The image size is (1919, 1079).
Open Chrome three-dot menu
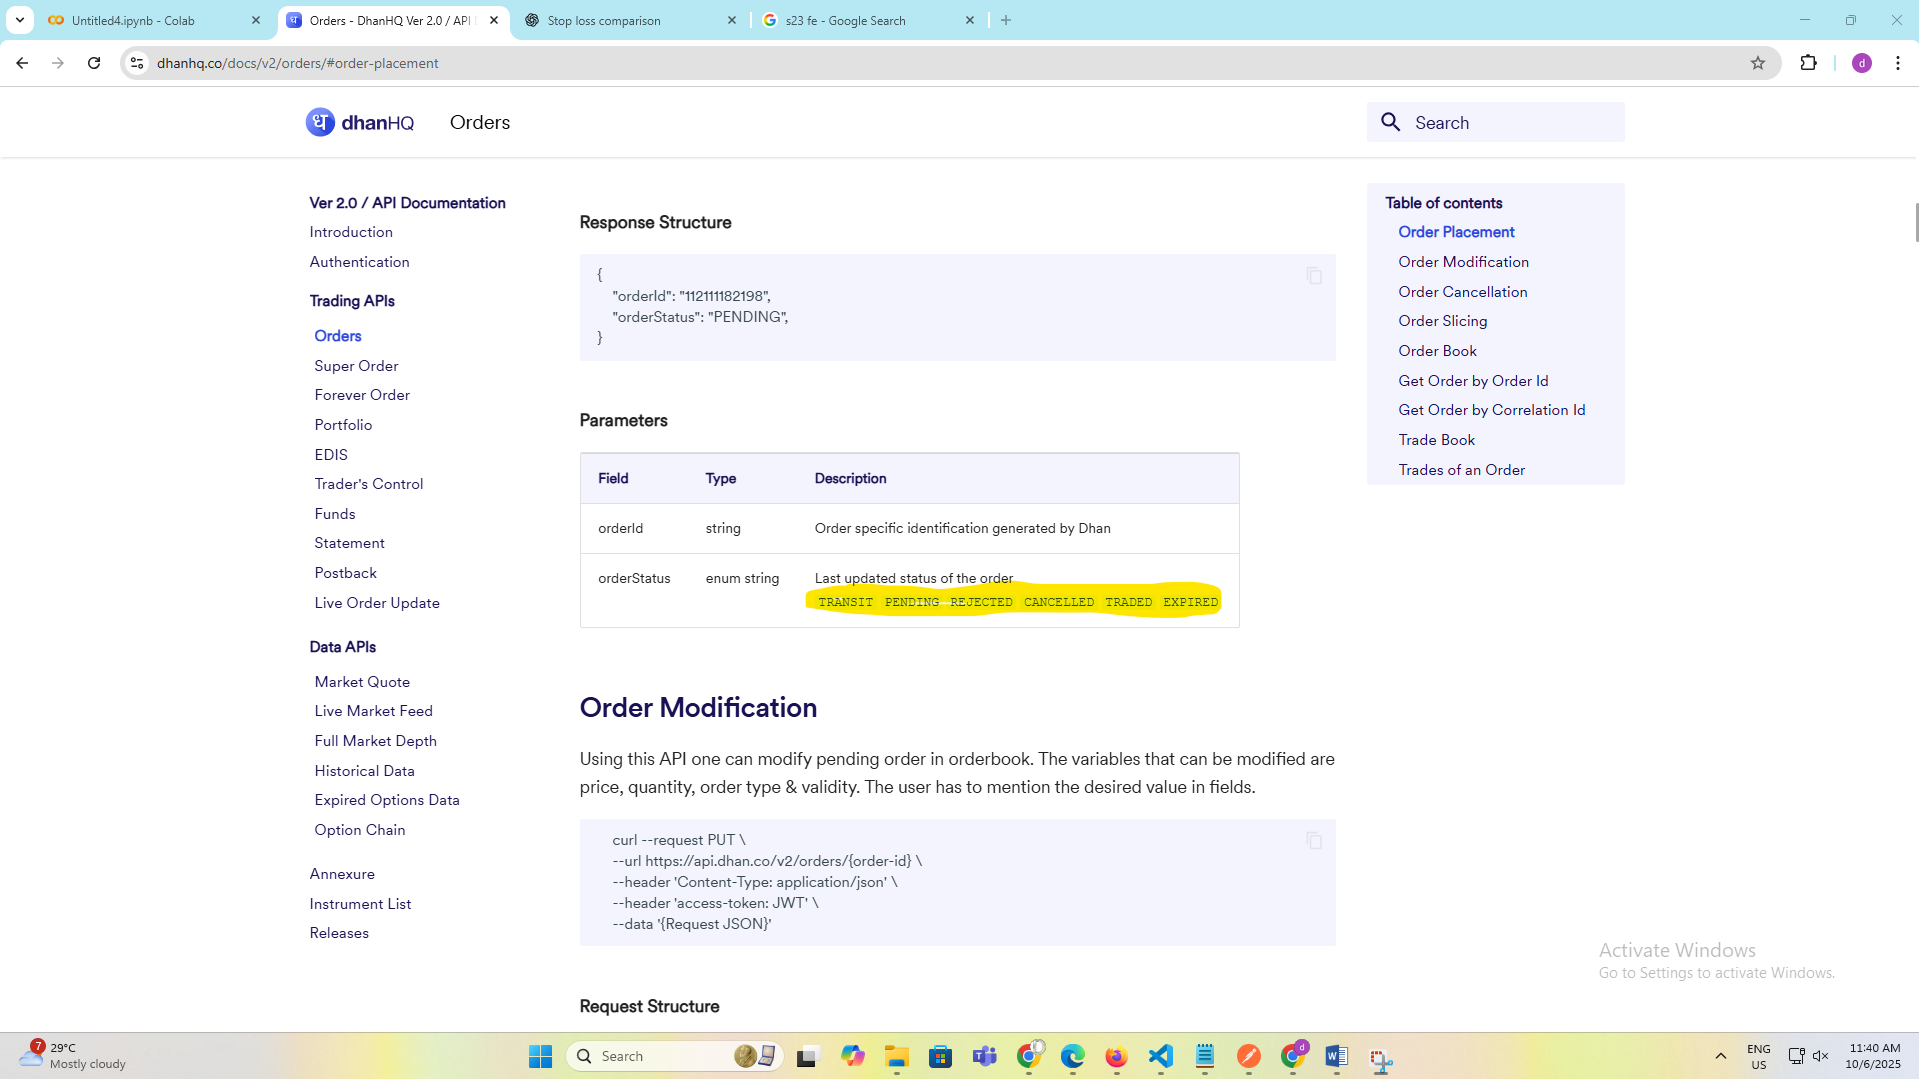tap(1897, 63)
